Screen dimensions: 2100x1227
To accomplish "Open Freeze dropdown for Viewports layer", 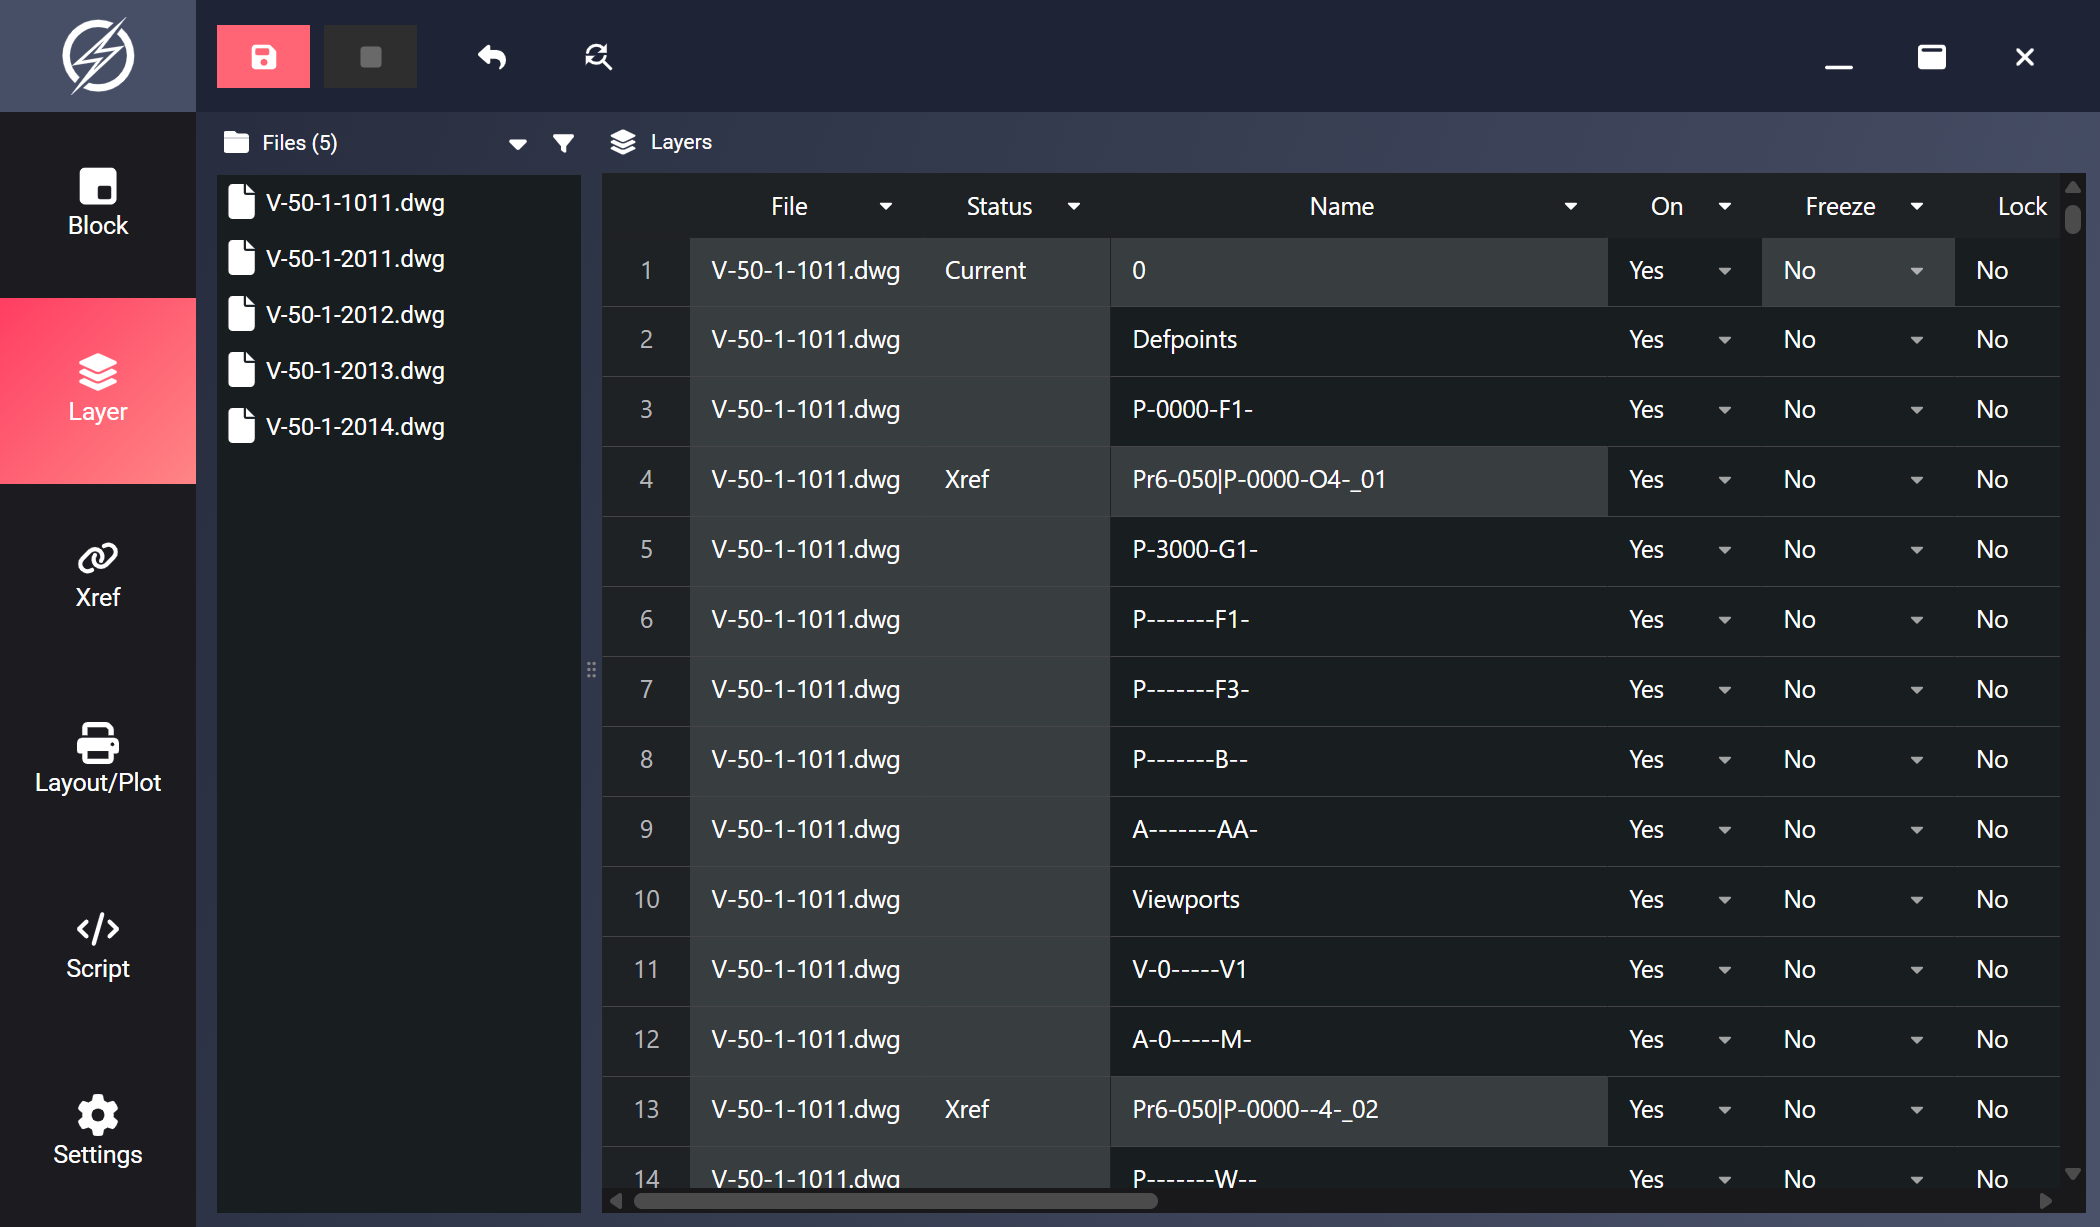I will (x=1917, y=901).
